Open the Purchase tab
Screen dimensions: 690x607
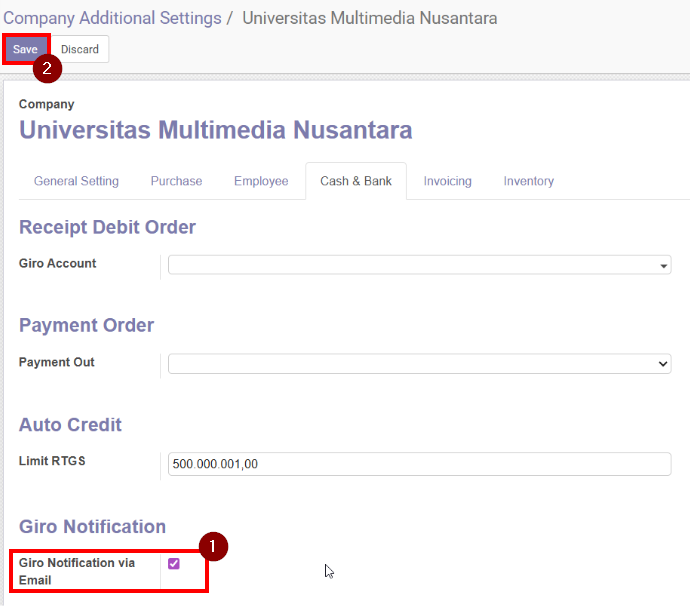pyautogui.click(x=176, y=181)
